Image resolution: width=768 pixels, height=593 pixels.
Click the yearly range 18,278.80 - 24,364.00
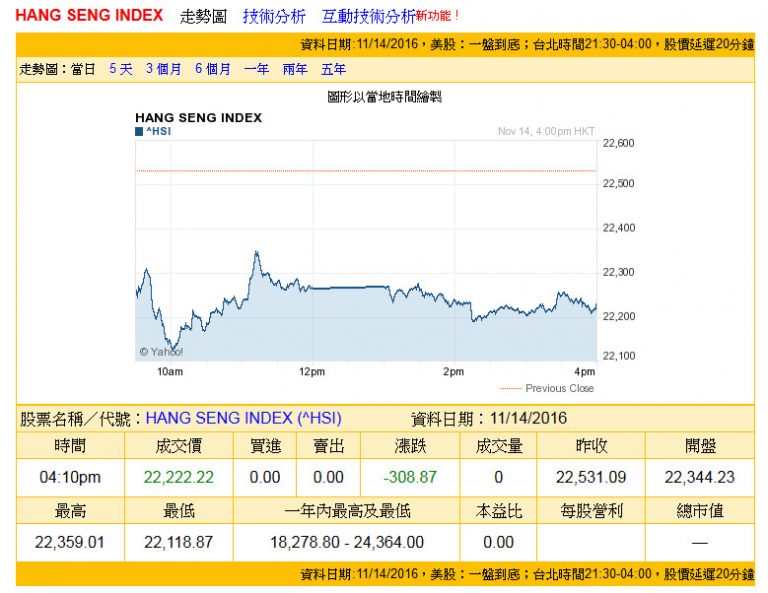(x=347, y=543)
